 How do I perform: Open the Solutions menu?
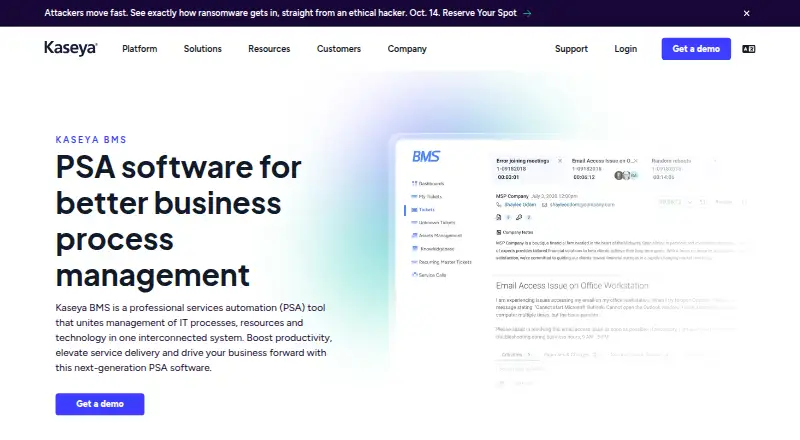(203, 49)
